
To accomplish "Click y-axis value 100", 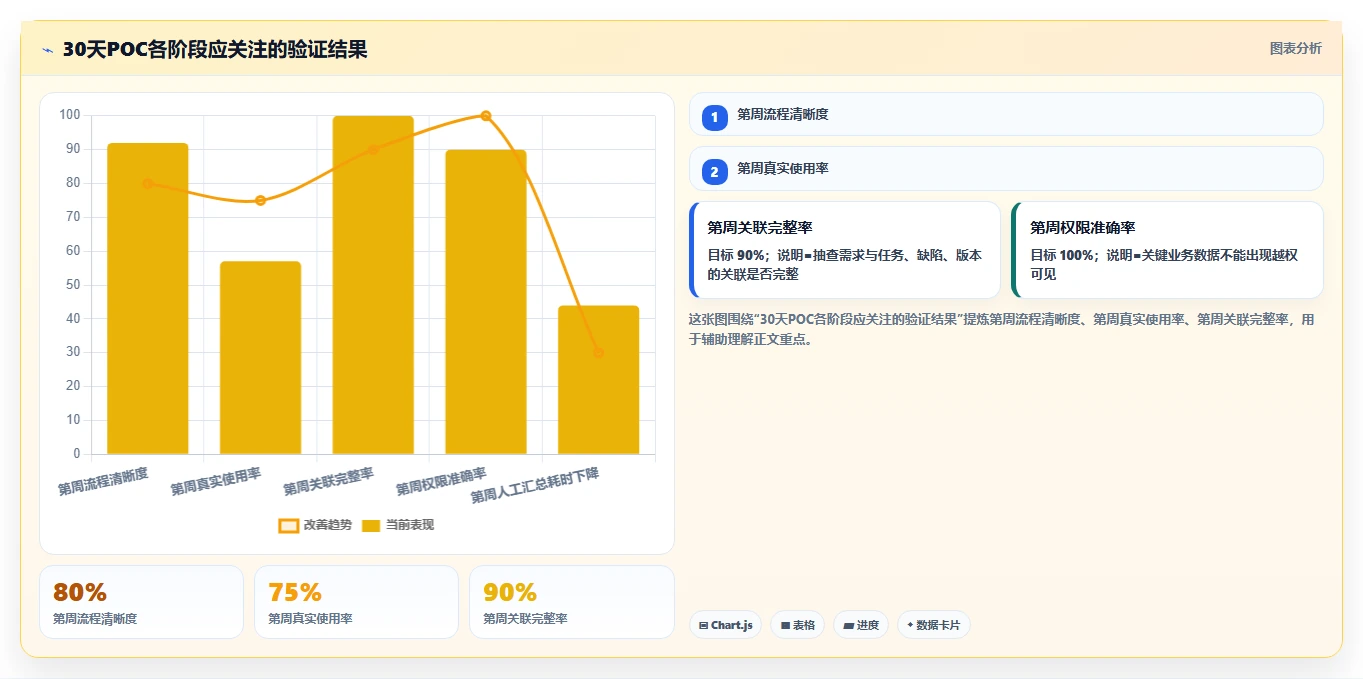I will (x=69, y=115).
